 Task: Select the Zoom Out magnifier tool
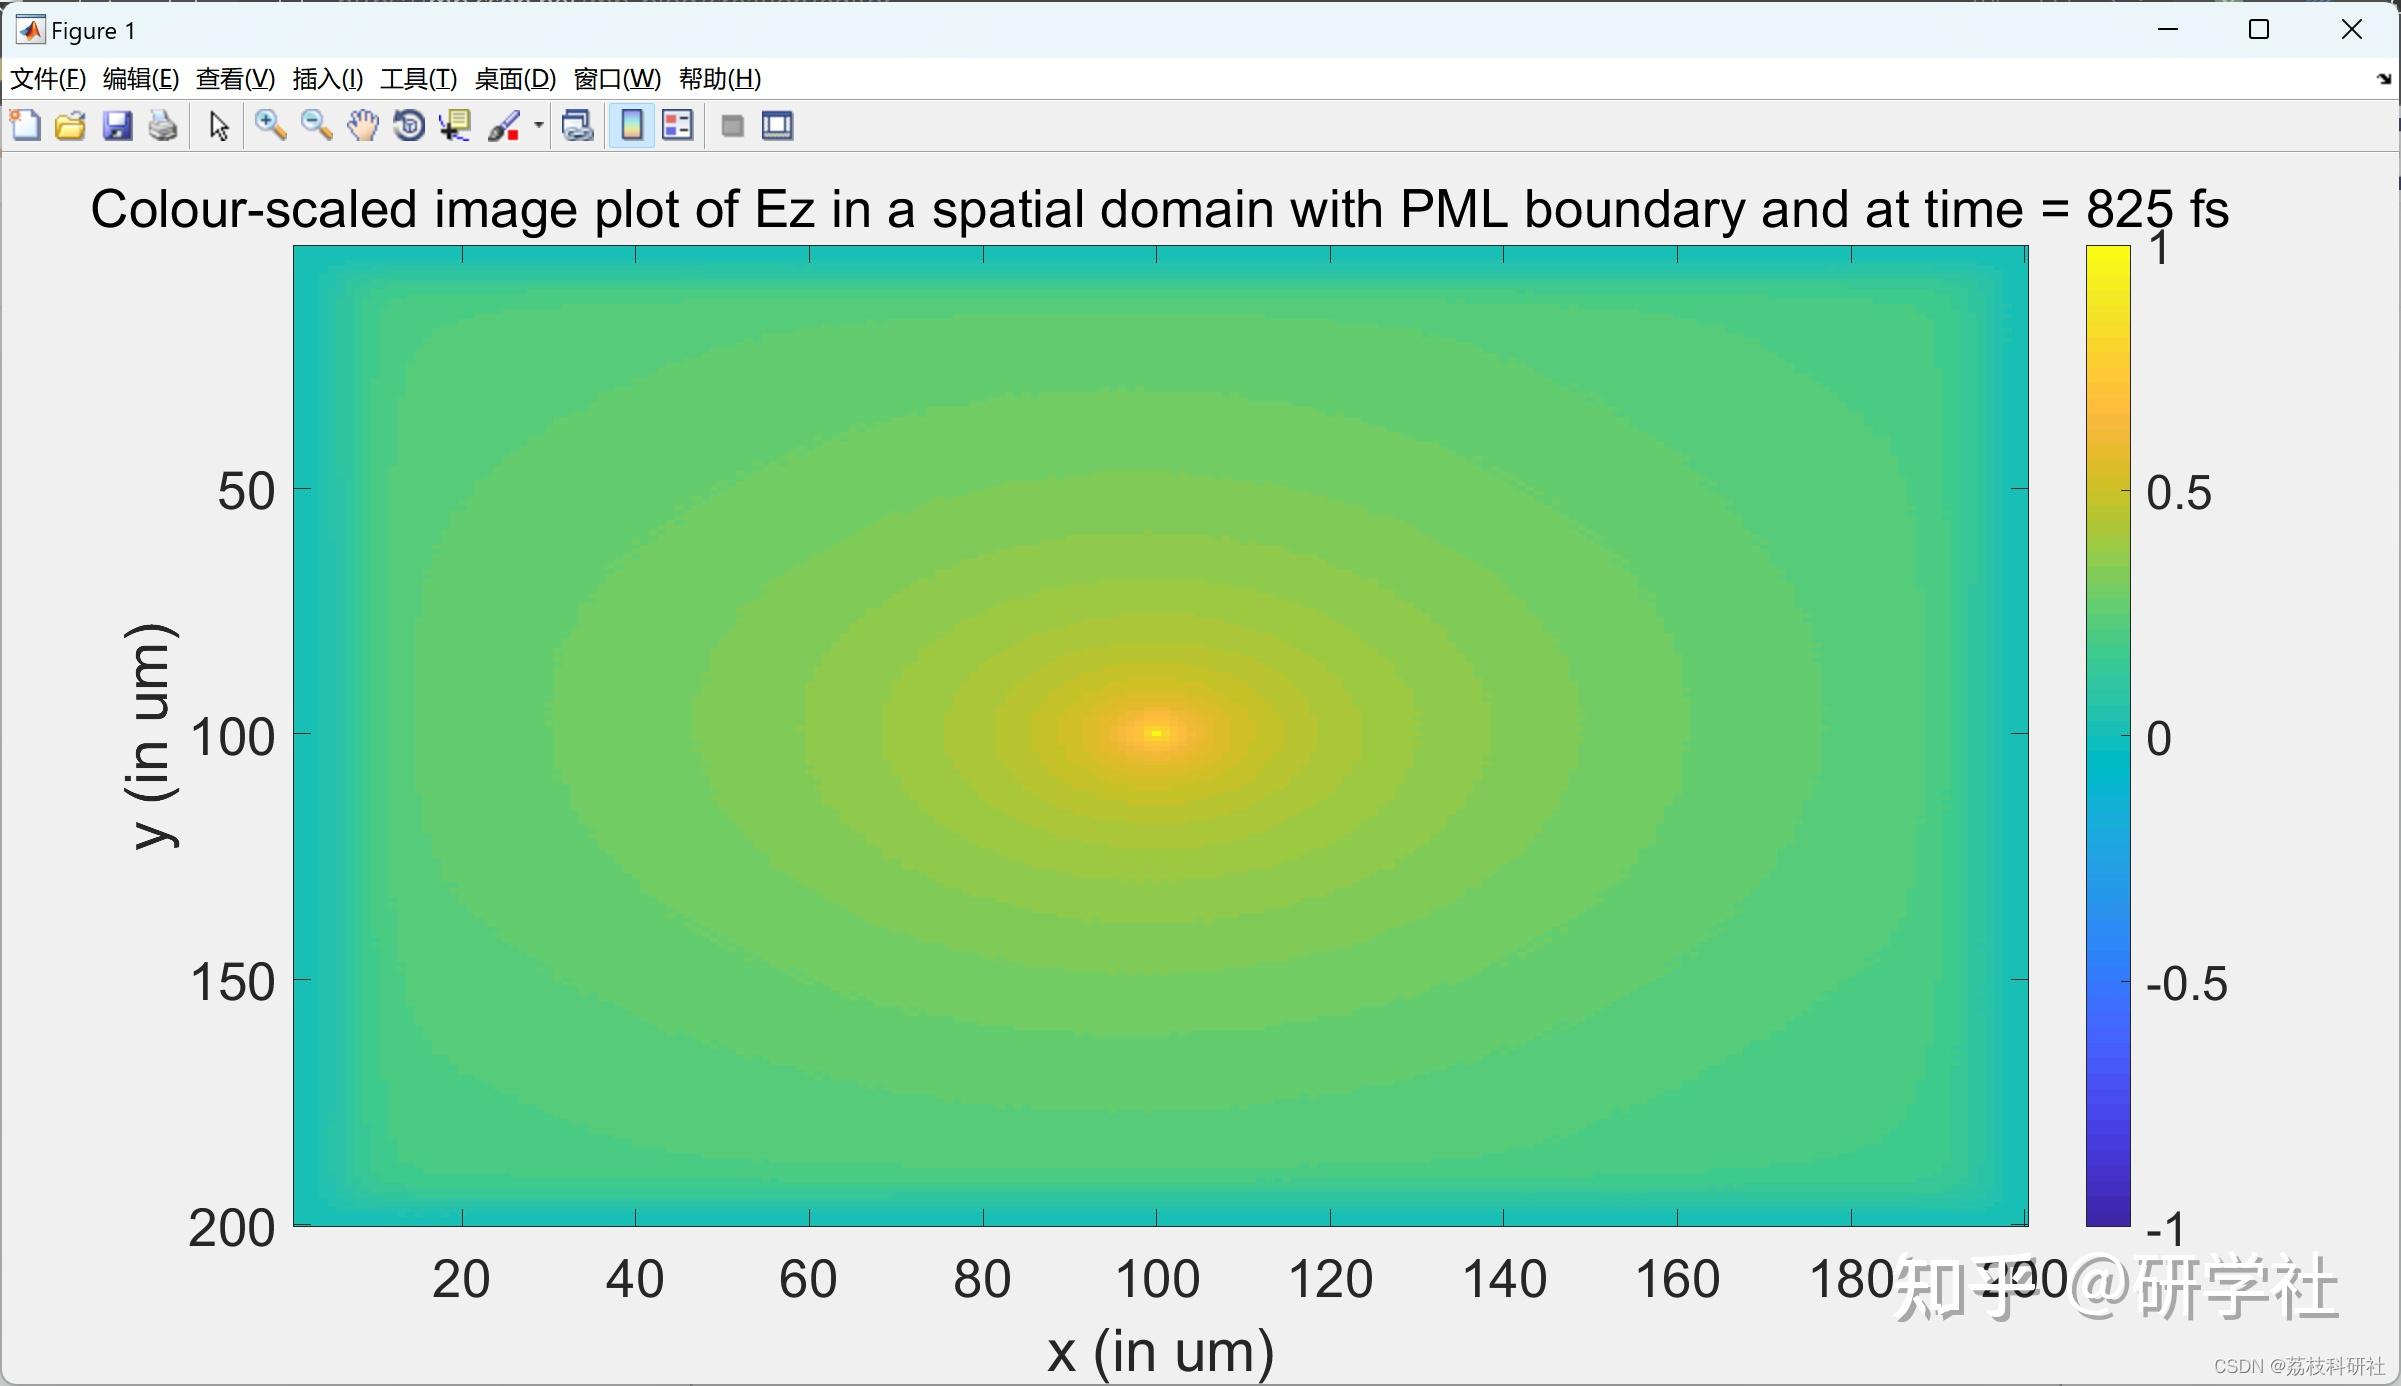pyautogui.click(x=316, y=126)
